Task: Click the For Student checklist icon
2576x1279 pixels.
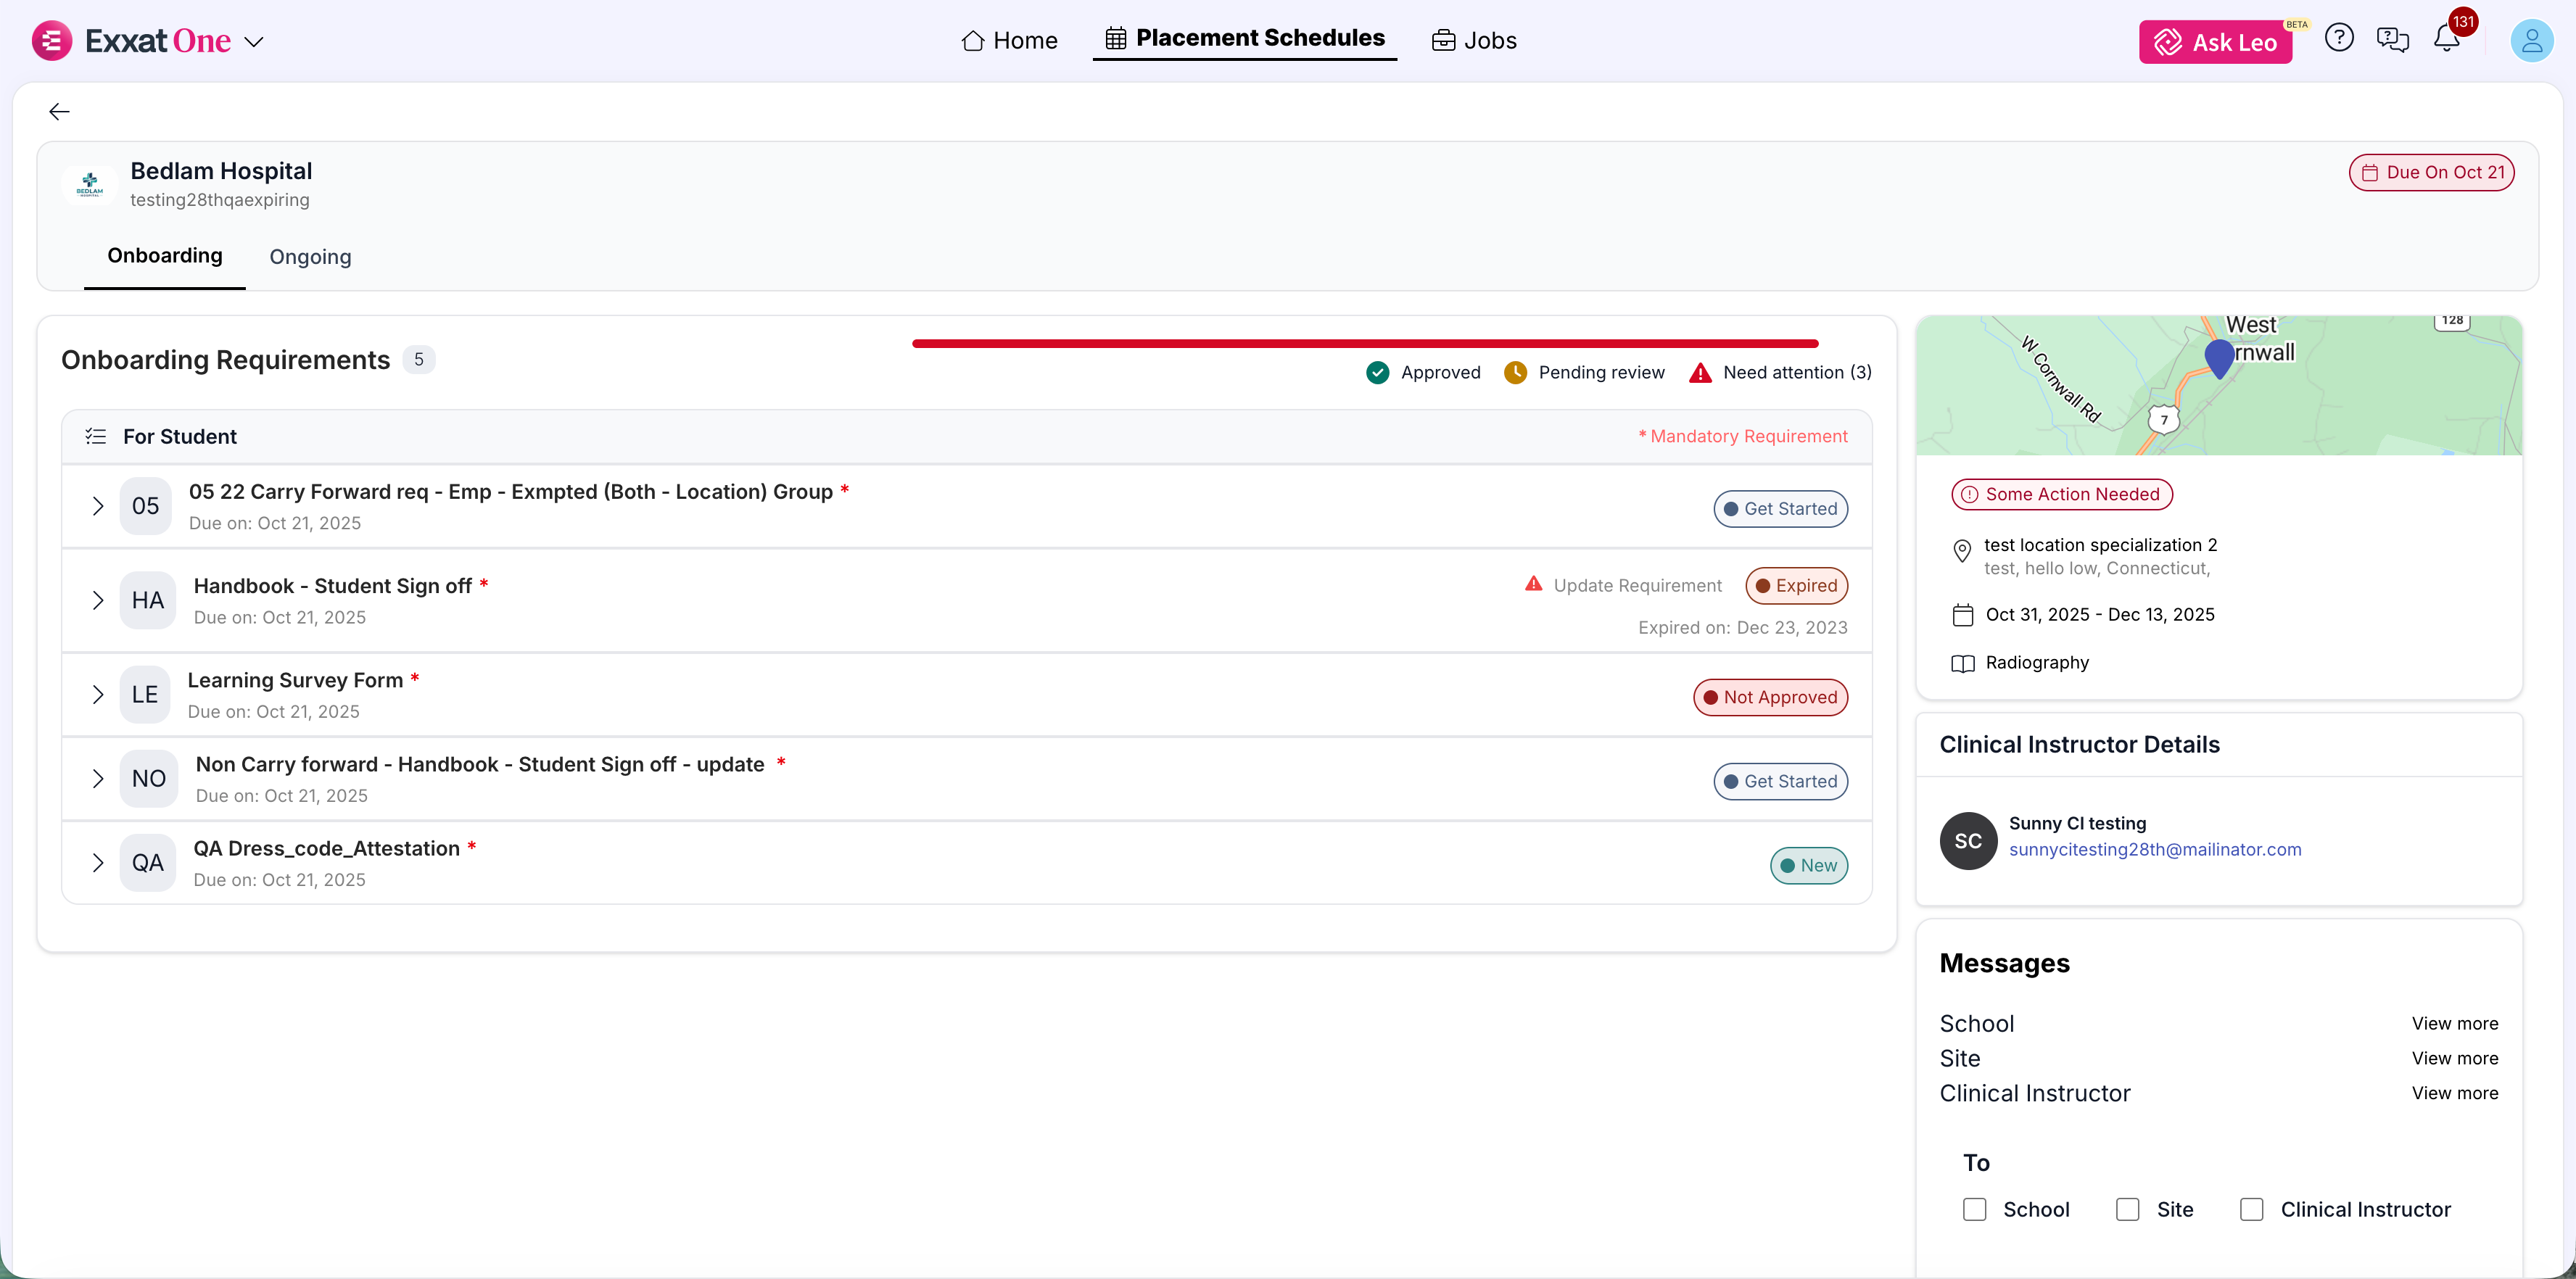Action: (x=96, y=437)
